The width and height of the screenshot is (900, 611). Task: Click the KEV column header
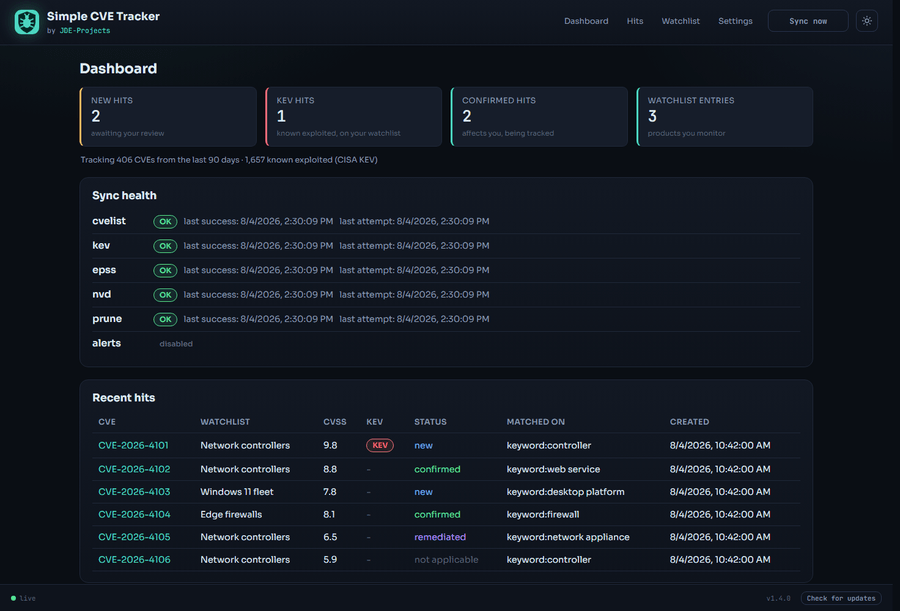[x=374, y=421]
